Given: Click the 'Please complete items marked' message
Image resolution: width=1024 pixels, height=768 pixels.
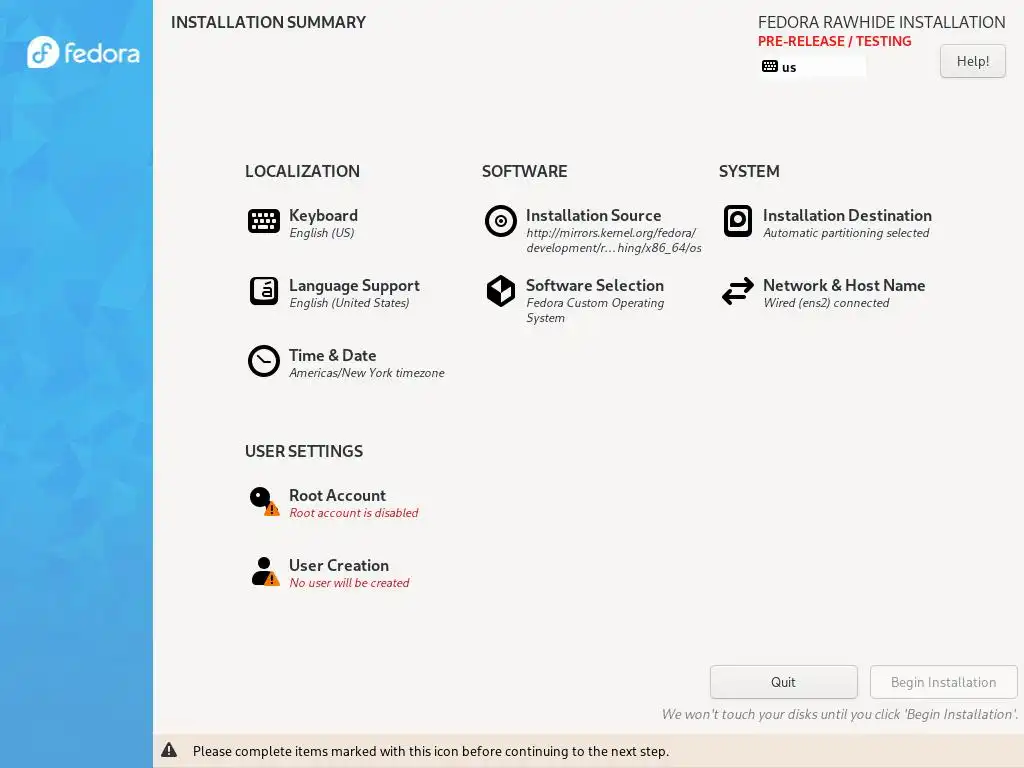Looking at the screenshot, I should [x=431, y=751].
